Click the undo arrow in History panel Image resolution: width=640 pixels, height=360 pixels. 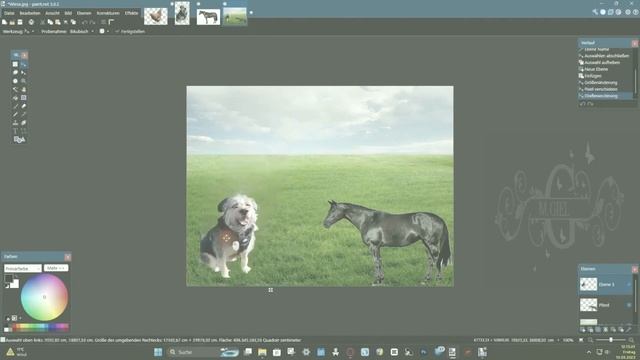coord(582,104)
